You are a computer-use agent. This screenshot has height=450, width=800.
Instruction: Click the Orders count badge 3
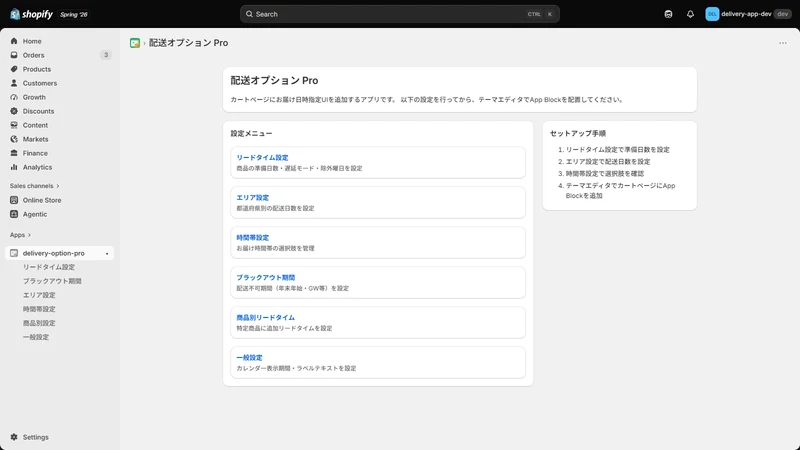106,55
